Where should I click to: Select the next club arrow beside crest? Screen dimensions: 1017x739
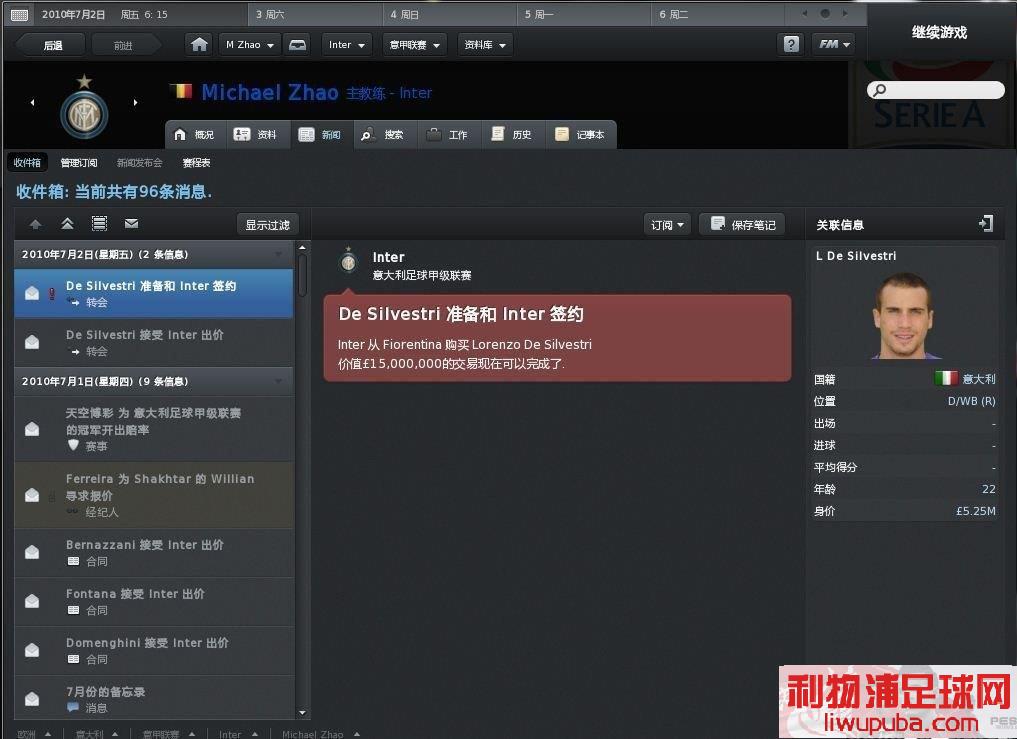point(135,103)
